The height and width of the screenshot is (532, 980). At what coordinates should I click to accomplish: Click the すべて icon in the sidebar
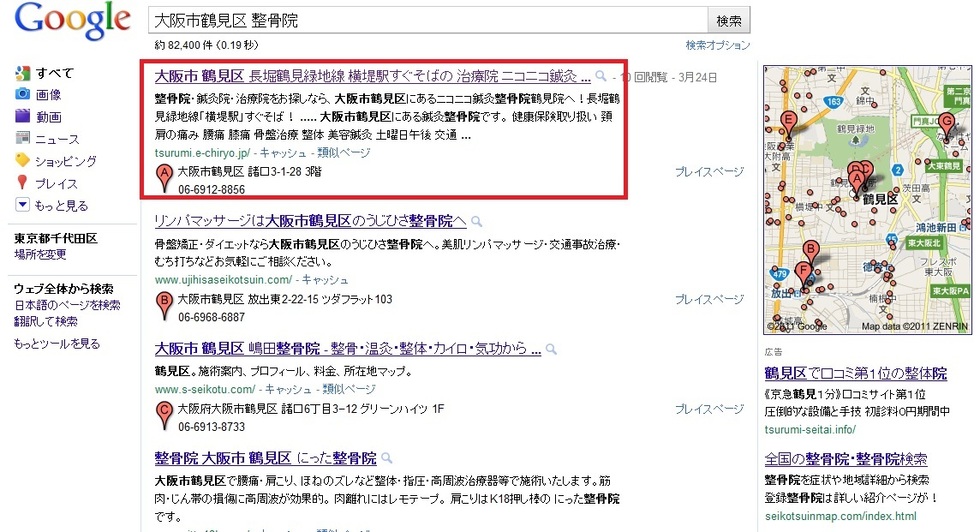point(22,73)
